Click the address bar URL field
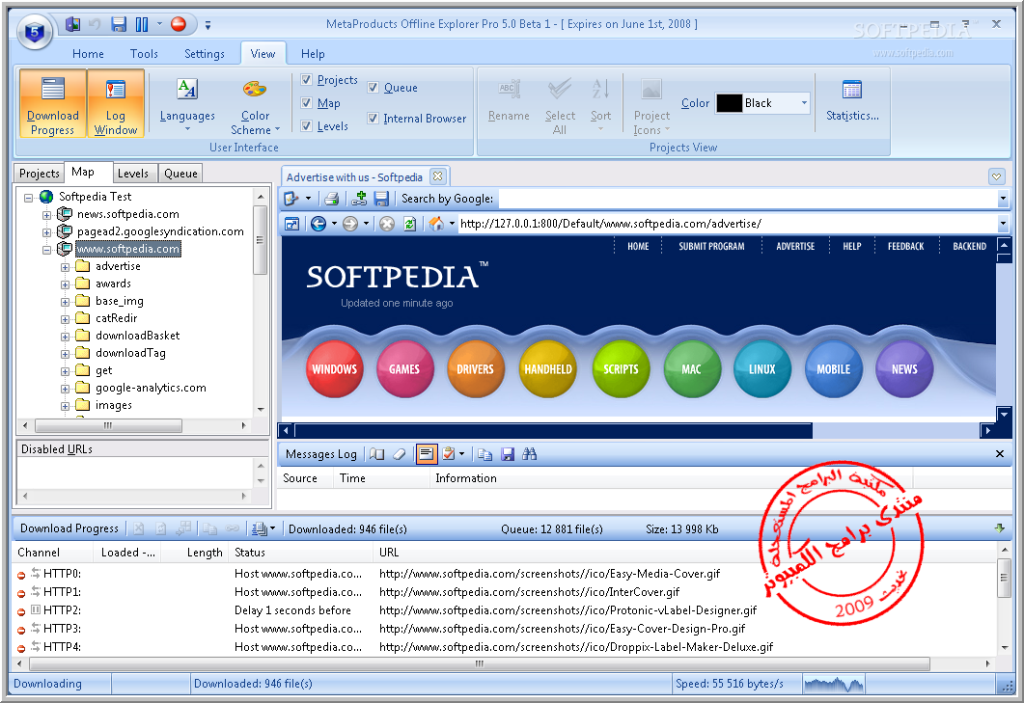Viewport: 1024px width, 703px height. [727, 224]
